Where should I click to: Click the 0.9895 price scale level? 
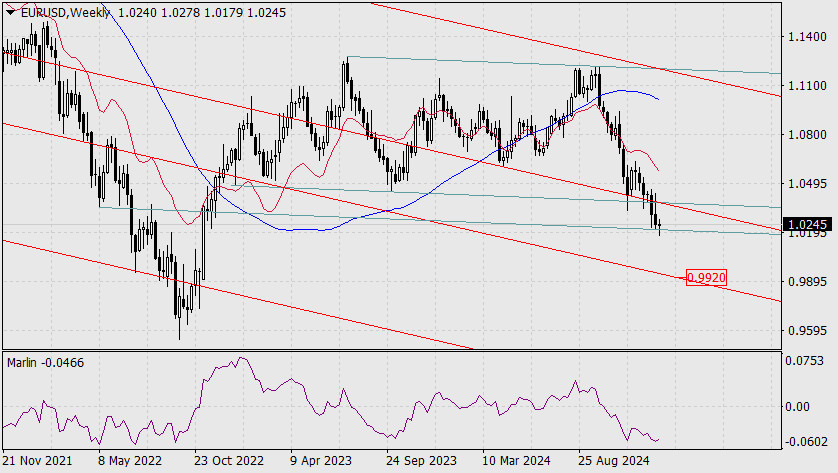[807, 282]
